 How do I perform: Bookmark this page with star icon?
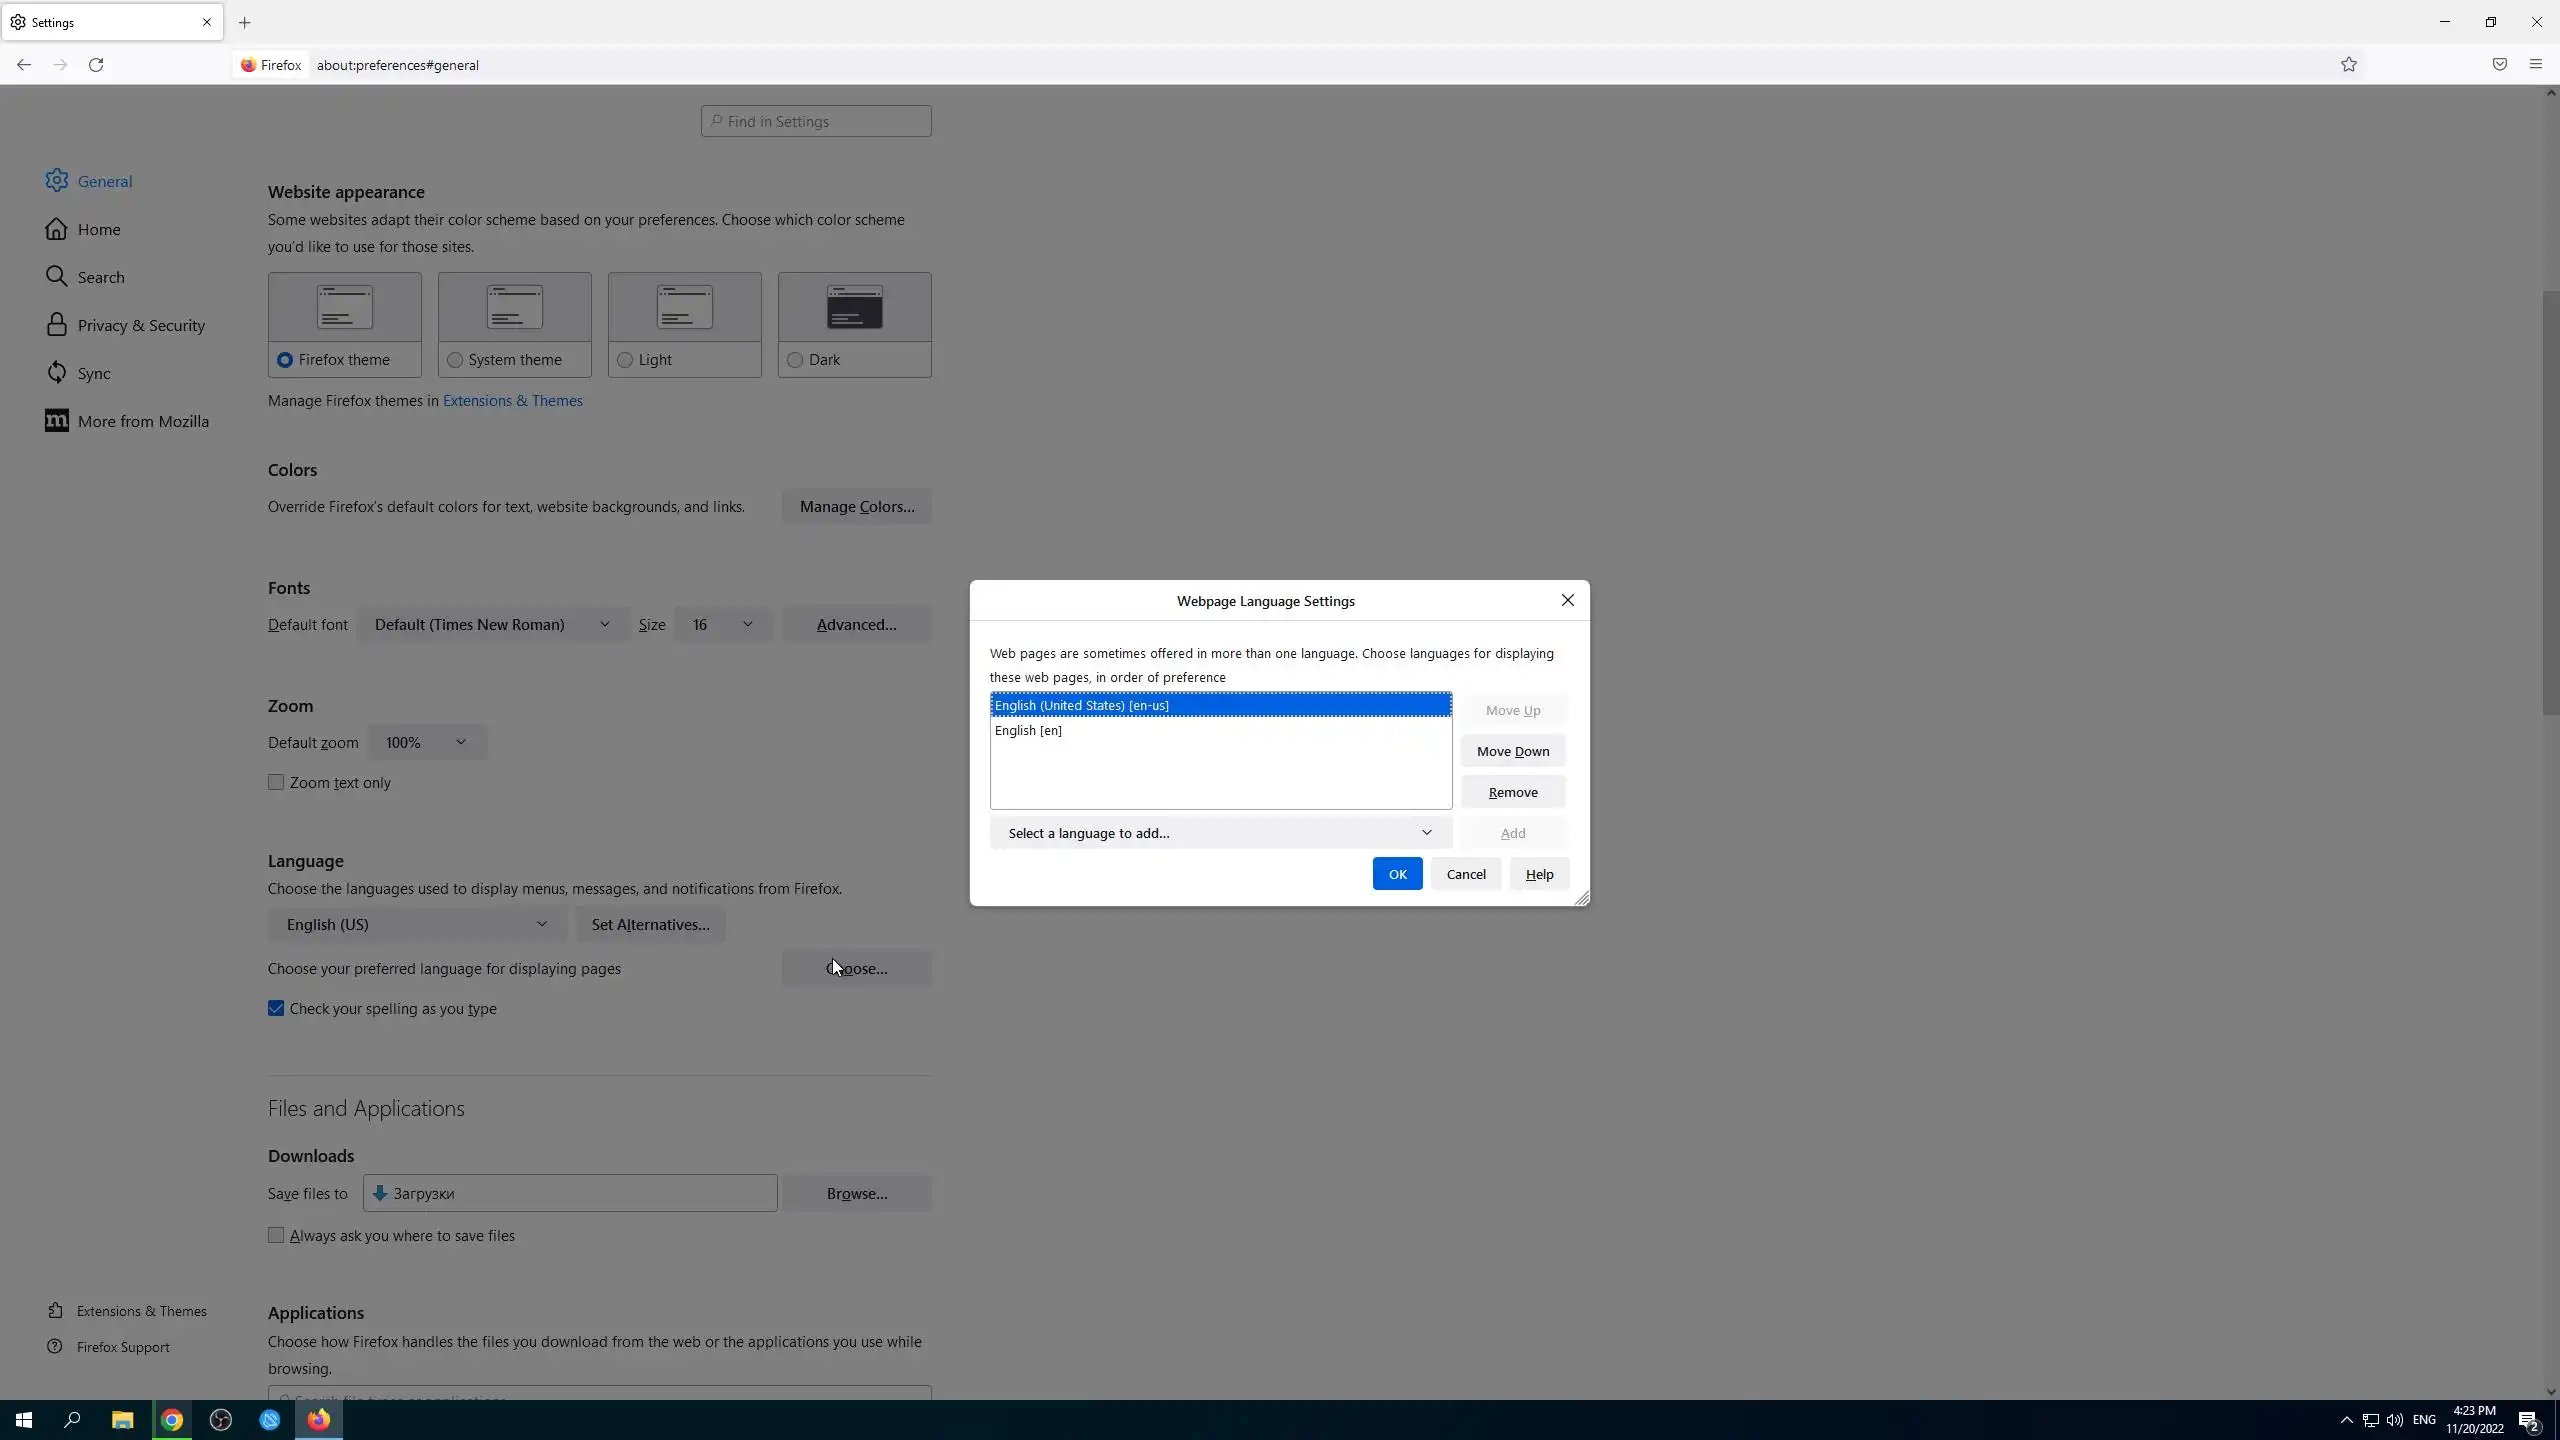click(x=2349, y=65)
